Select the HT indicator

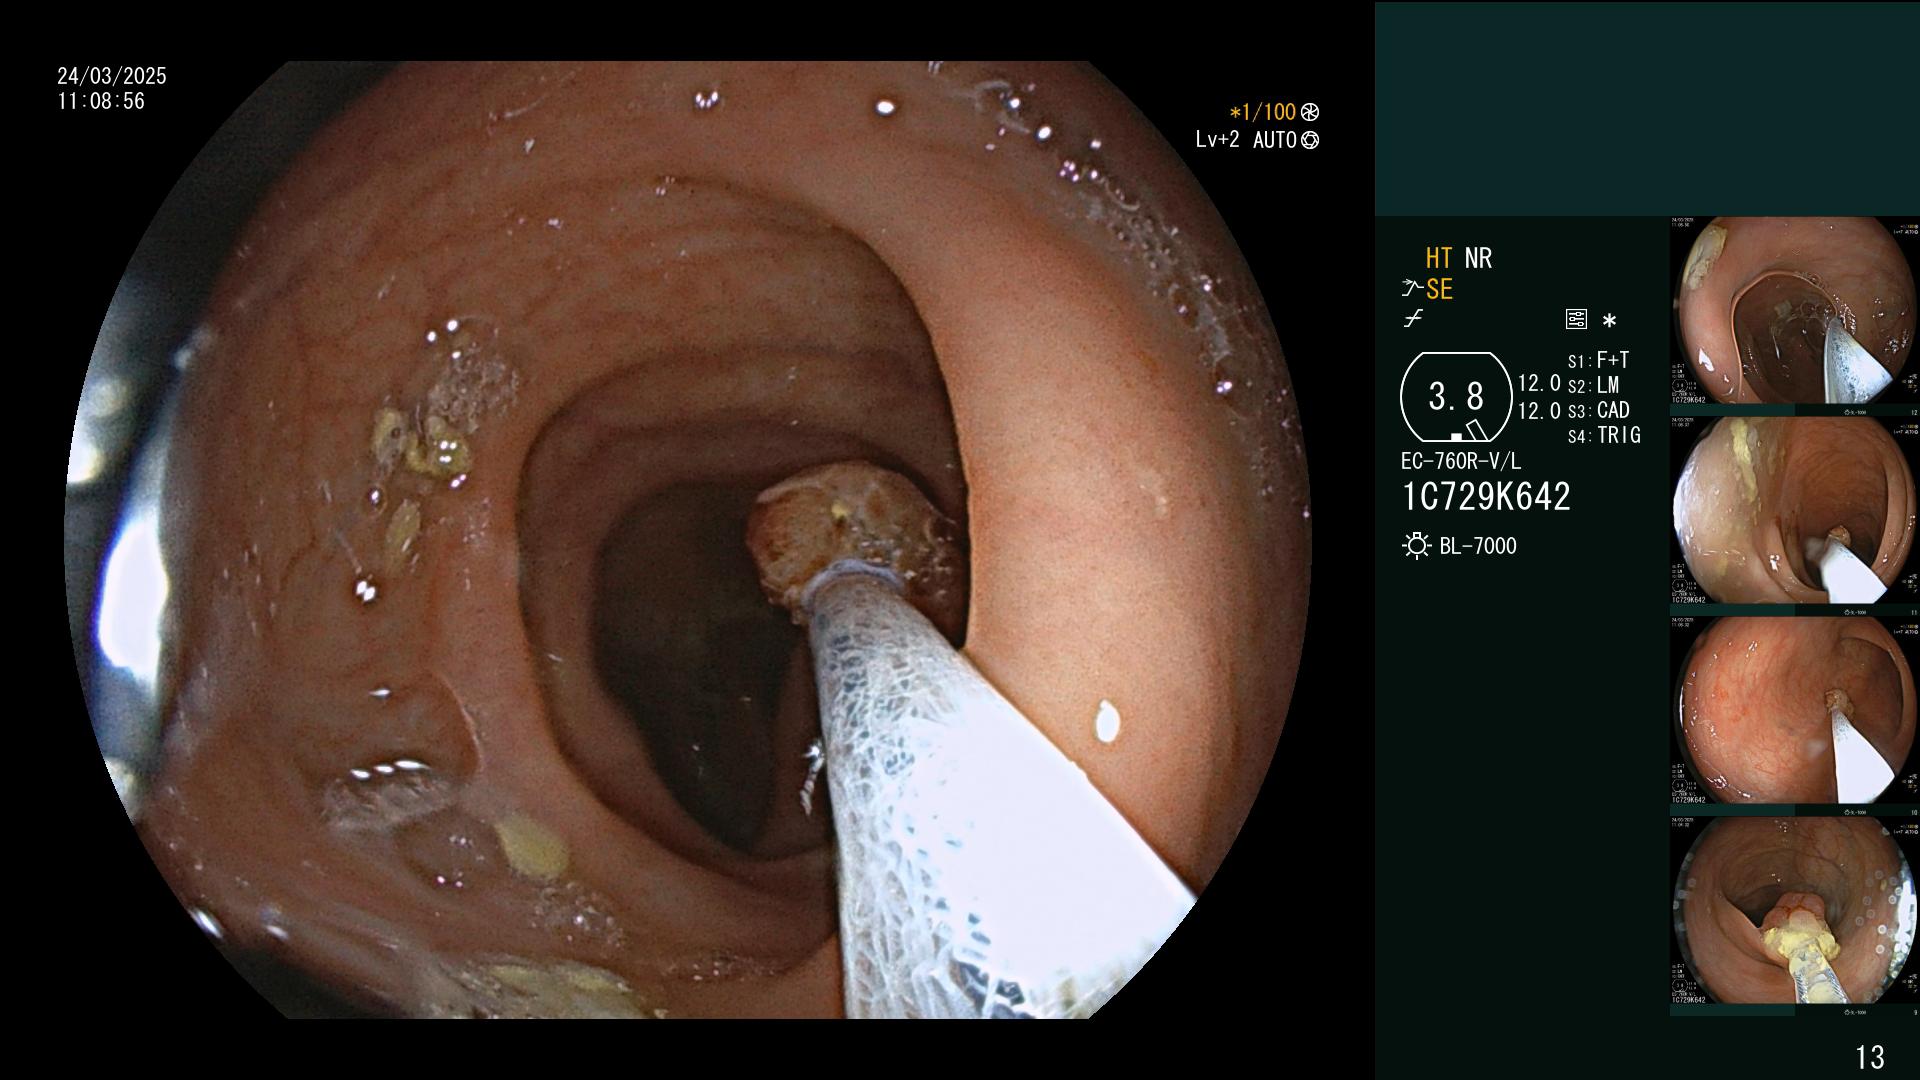pos(1439,258)
